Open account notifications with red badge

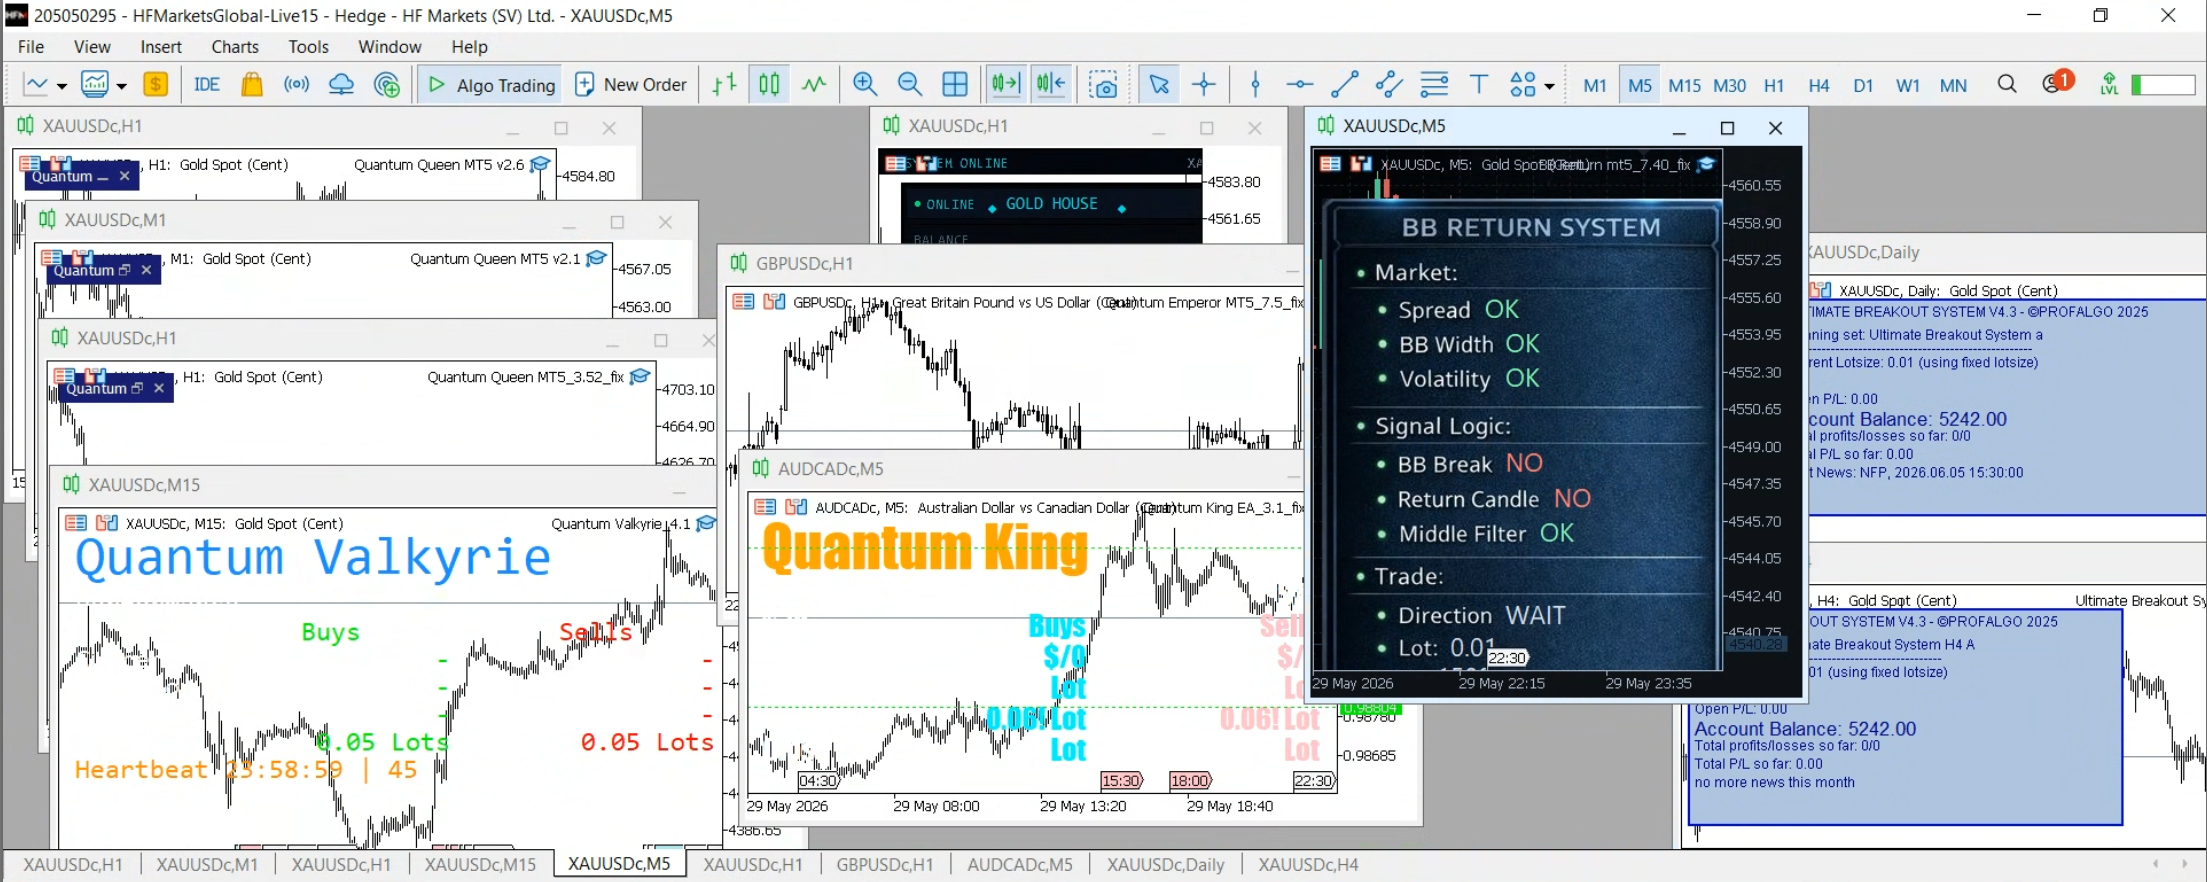pos(2056,83)
